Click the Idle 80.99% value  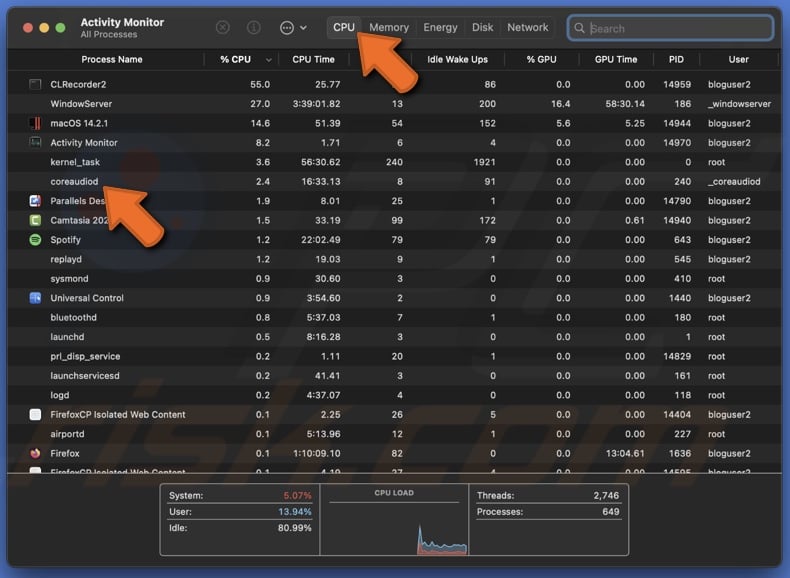tap(295, 528)
